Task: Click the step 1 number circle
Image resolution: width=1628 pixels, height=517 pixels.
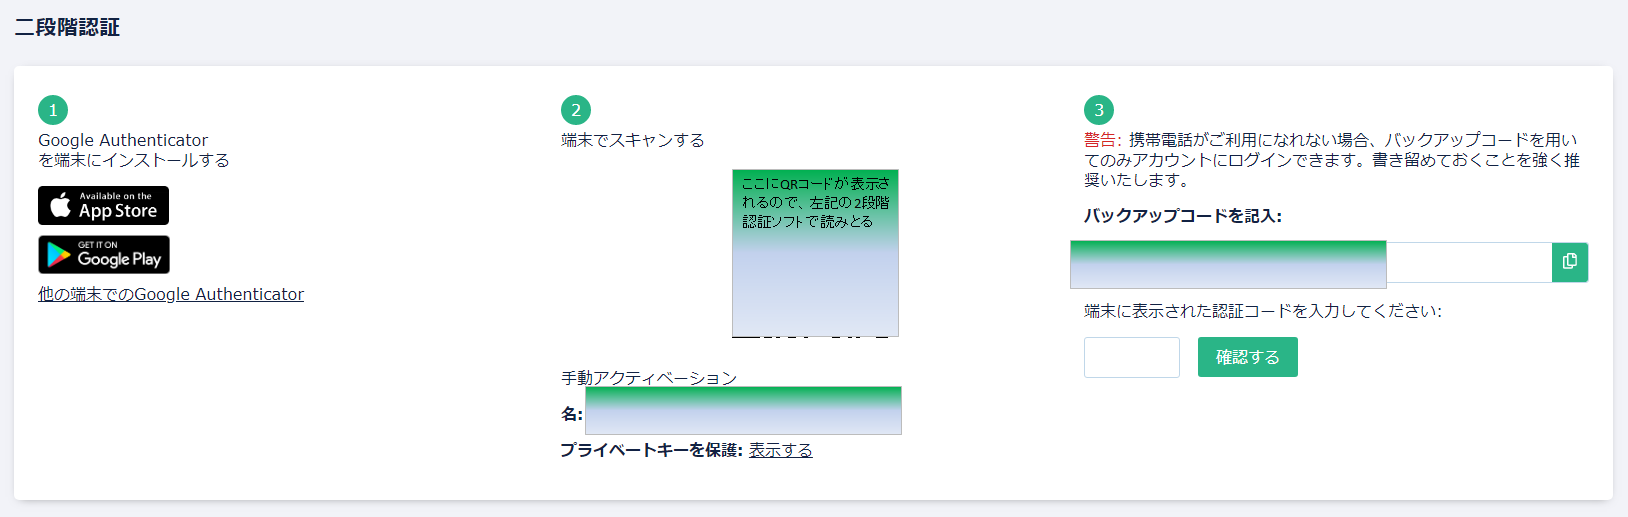Action: (x=53, y=110)
